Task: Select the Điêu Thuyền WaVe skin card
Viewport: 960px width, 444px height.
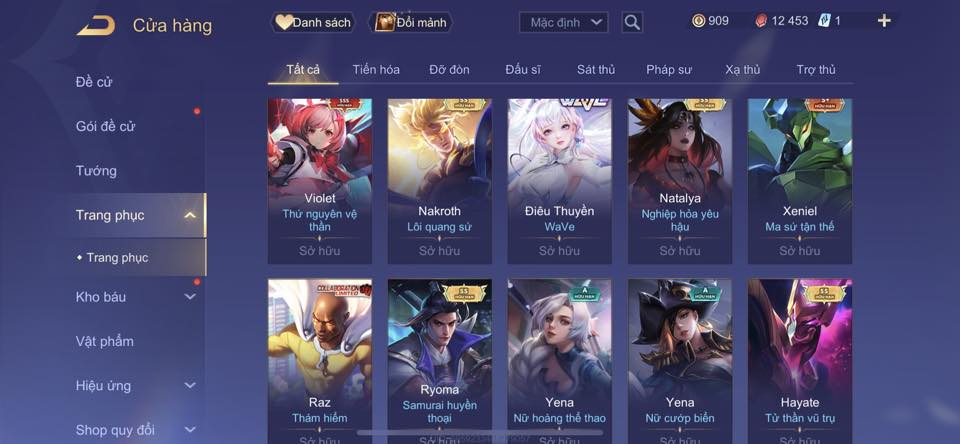Action: (x=560, y=181)
